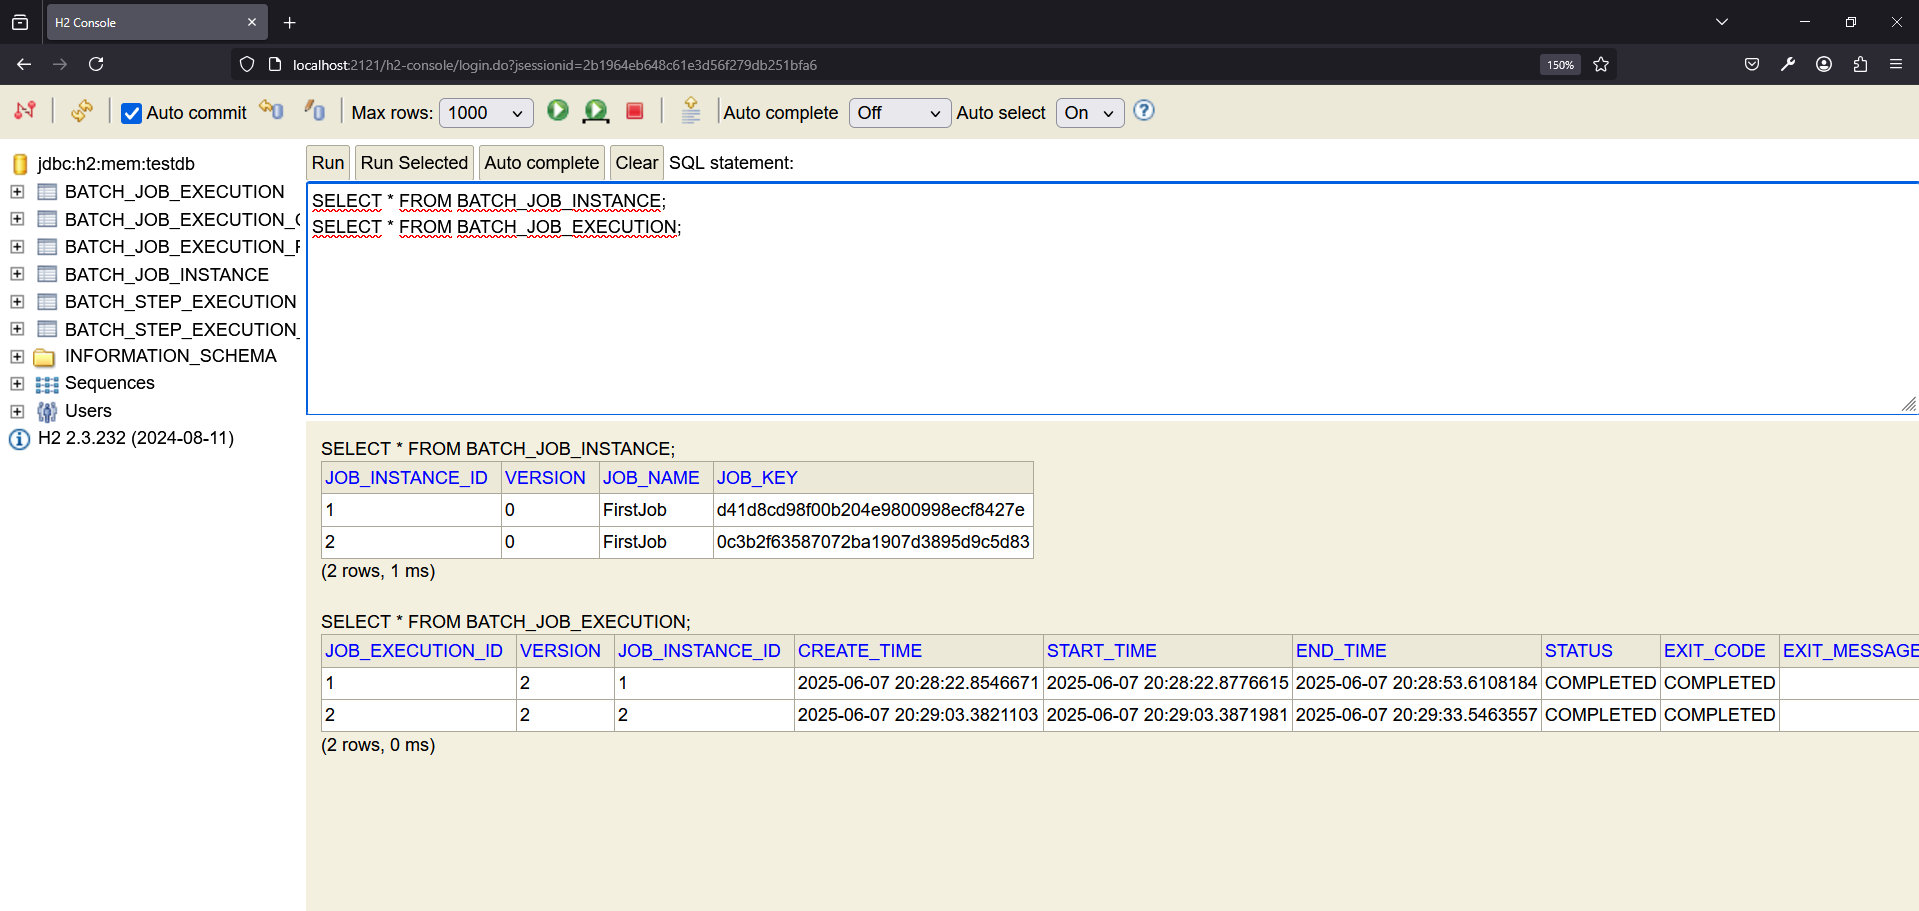Click job key 0c3b2f63587072ba1907d3895d9c5d83 cell
The image size is (1919, 911).
873,542
